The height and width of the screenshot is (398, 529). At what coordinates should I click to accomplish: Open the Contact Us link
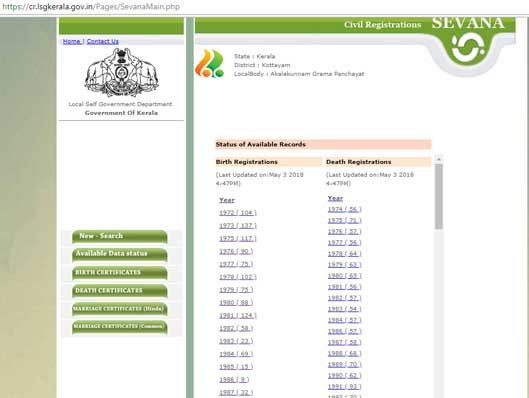(103, 41)
